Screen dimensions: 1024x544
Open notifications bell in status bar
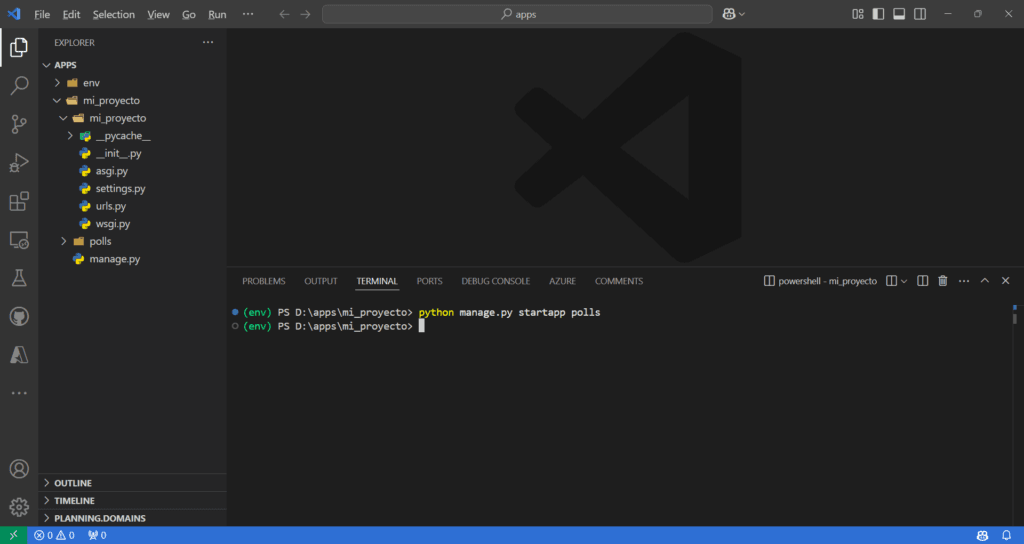(1006, 536)
